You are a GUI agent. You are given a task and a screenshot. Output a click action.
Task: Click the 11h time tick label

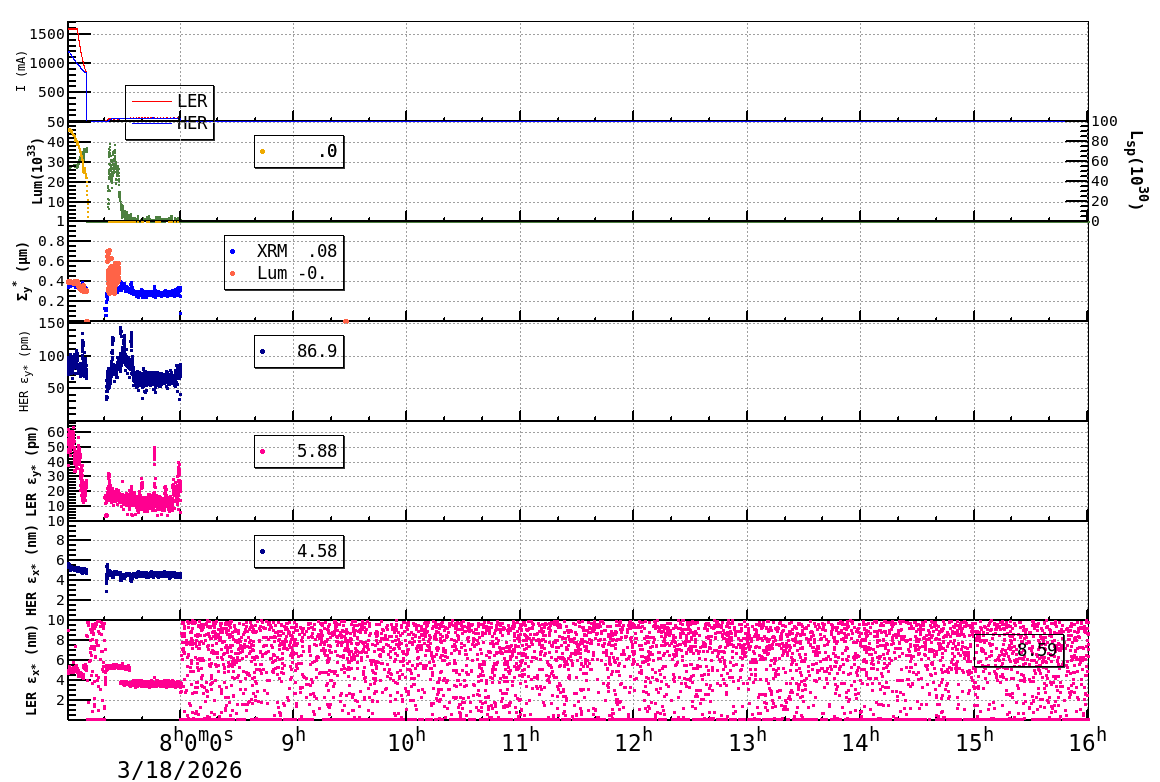pyautogui.click(x=521, y=740)
